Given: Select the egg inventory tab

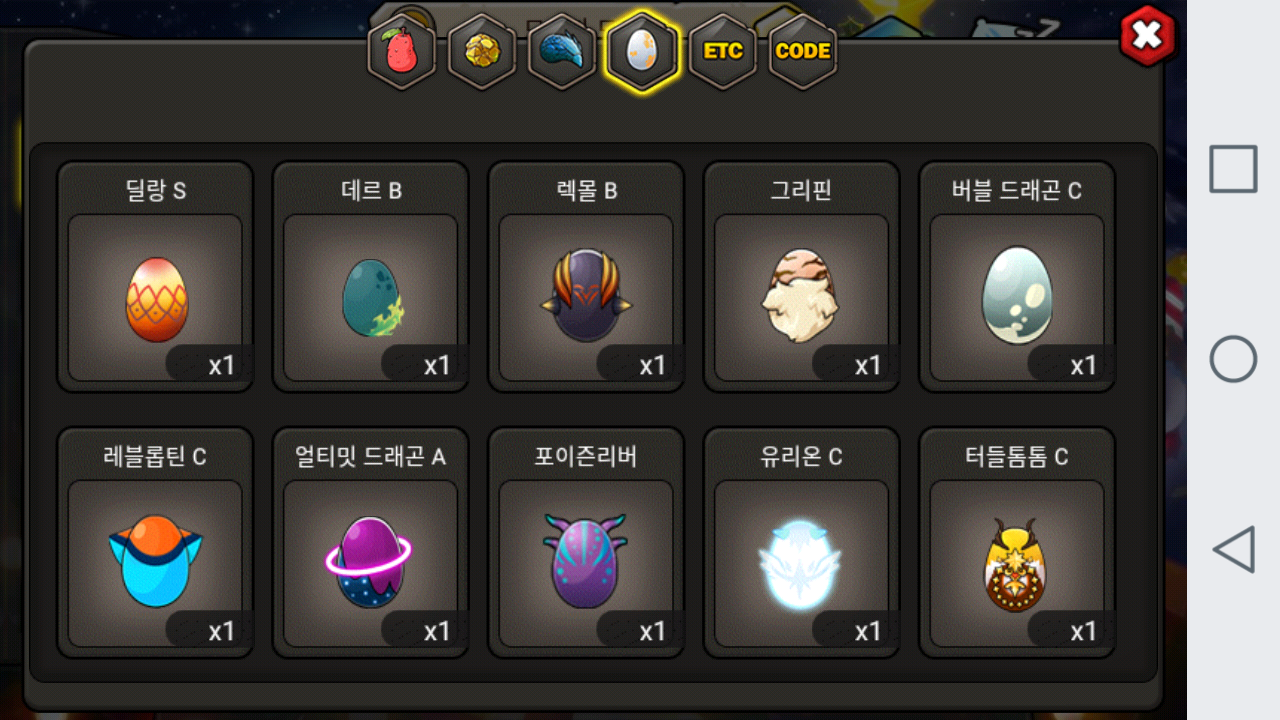Looking at the screenshot, I should click(x=642, y=51).
